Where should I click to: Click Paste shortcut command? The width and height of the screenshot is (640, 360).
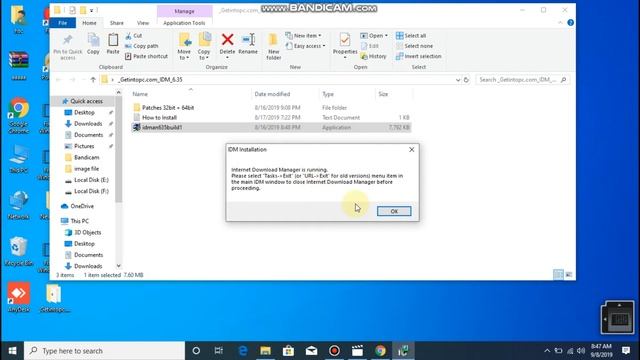coord(146,56)
